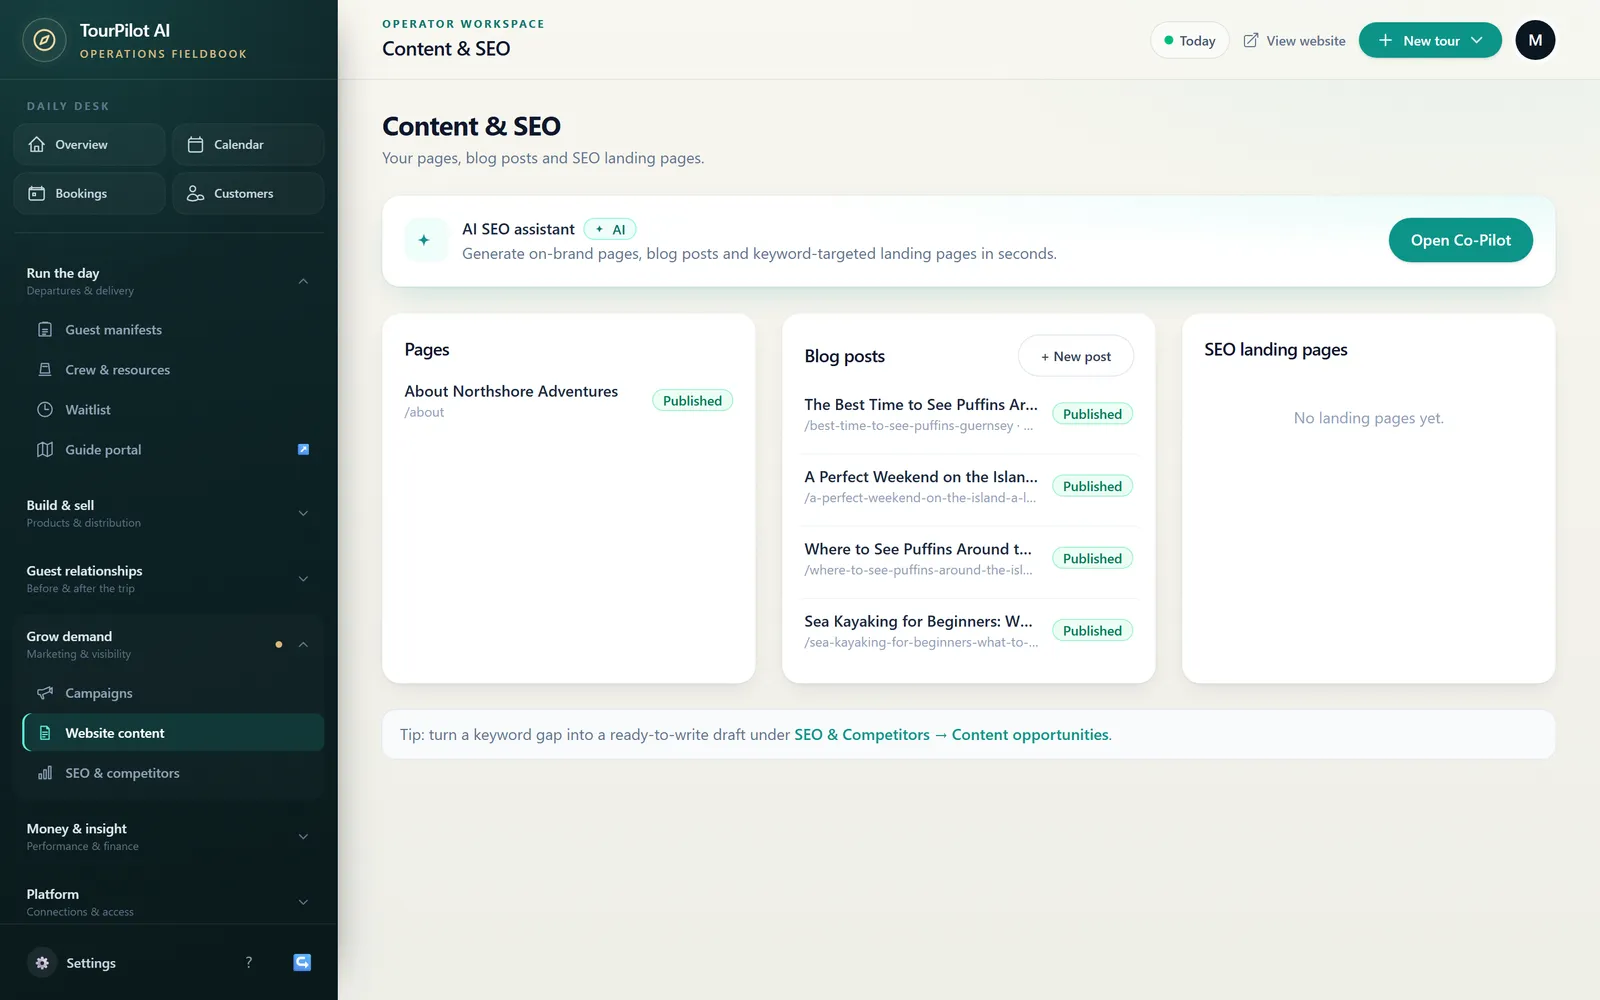Viewport: 1600px width, 1000px height.
Task: Click Published badge on Sea Kayaking post
Action: click(1092, 631)
